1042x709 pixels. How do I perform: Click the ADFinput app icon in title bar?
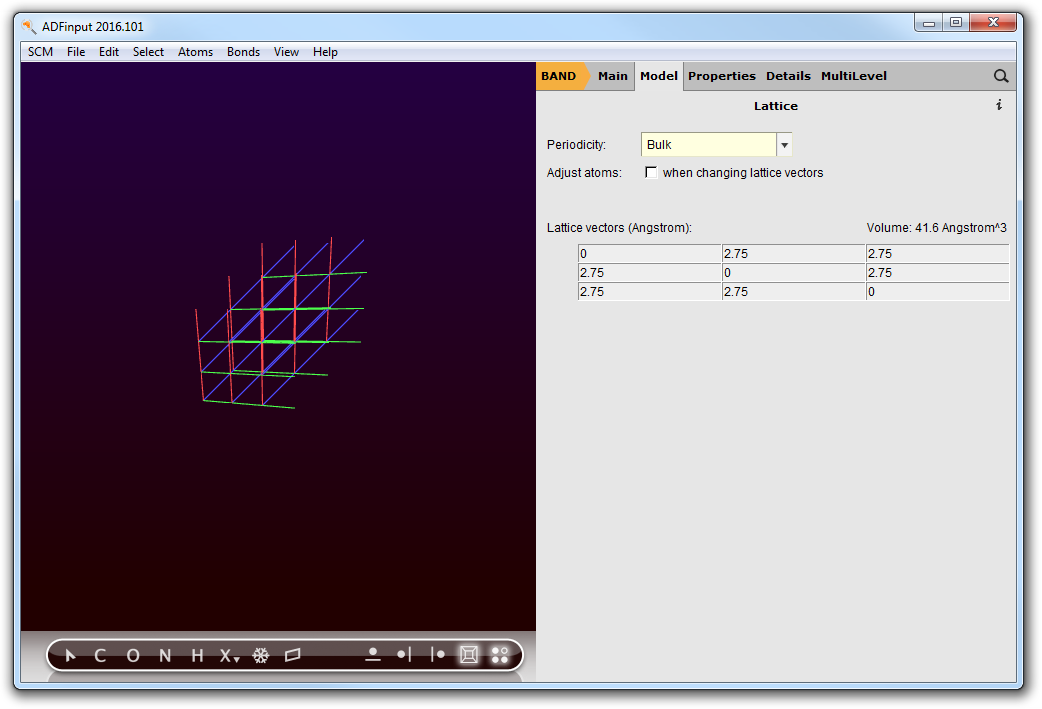pyautogui.click(x=29, y=27)
